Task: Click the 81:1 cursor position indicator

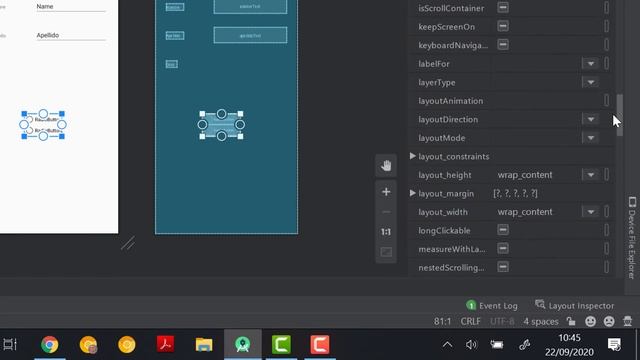Action: (442, 322)
